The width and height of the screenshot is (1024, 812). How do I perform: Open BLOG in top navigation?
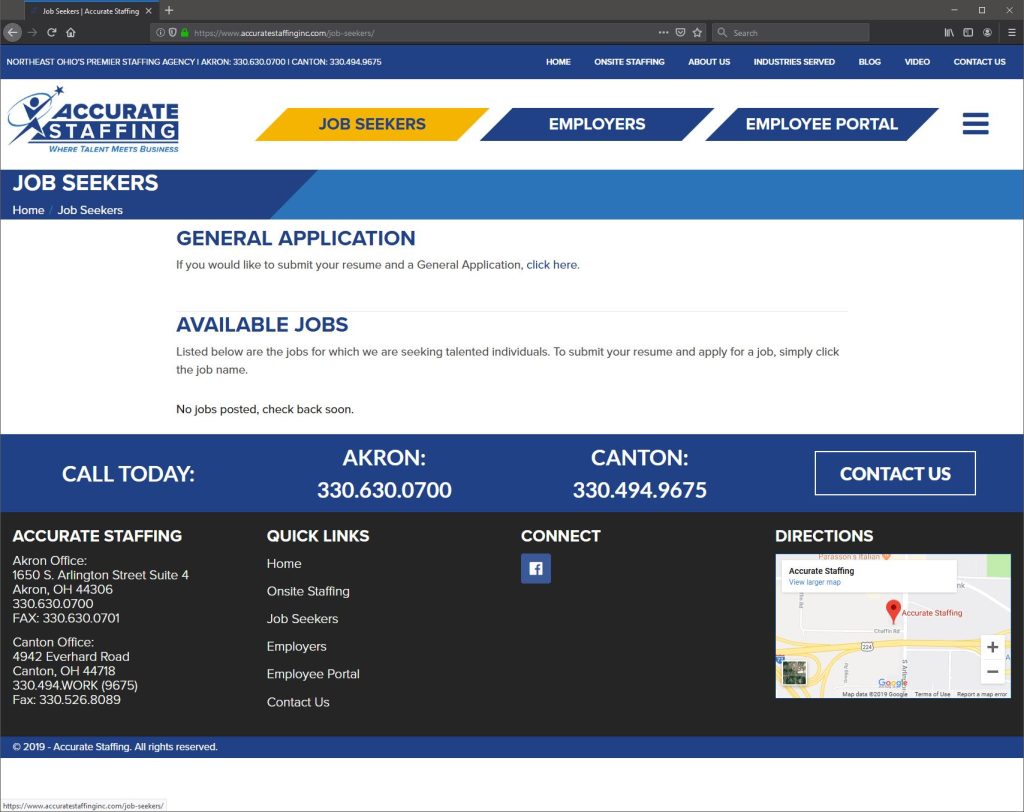[x=869, y=62]
